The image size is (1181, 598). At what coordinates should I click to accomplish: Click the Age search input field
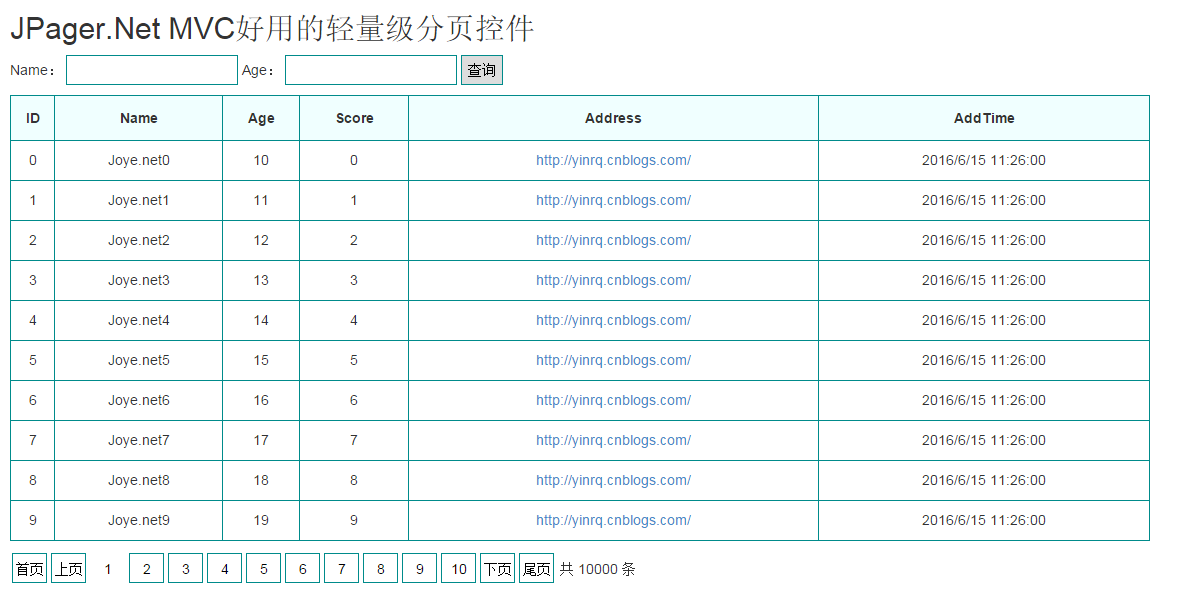tap(370, 70)
